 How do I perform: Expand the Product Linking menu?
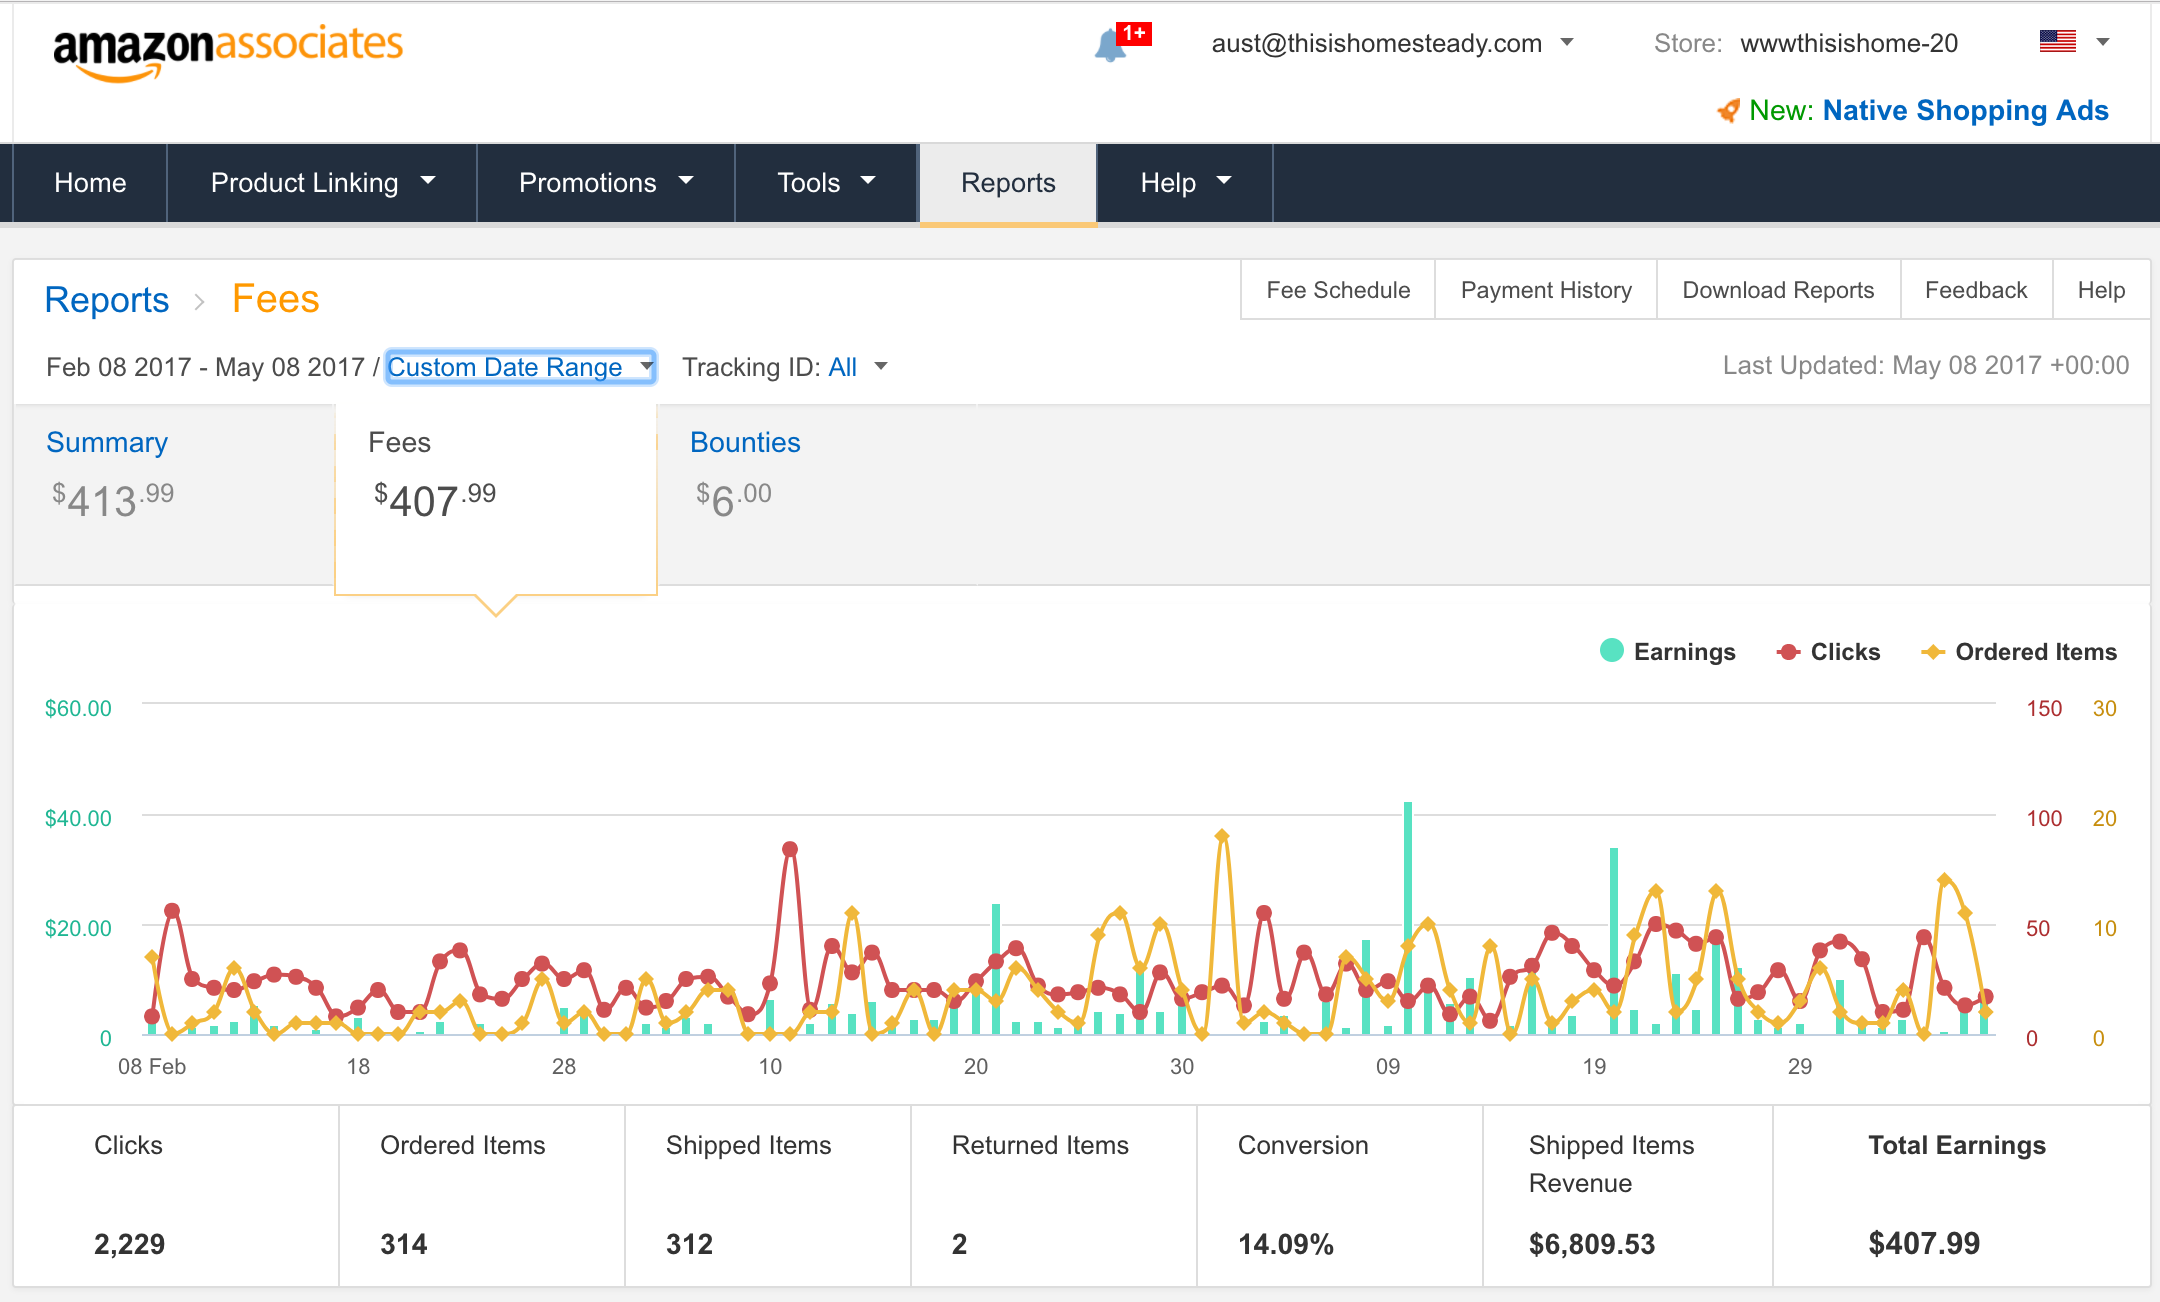322,183
